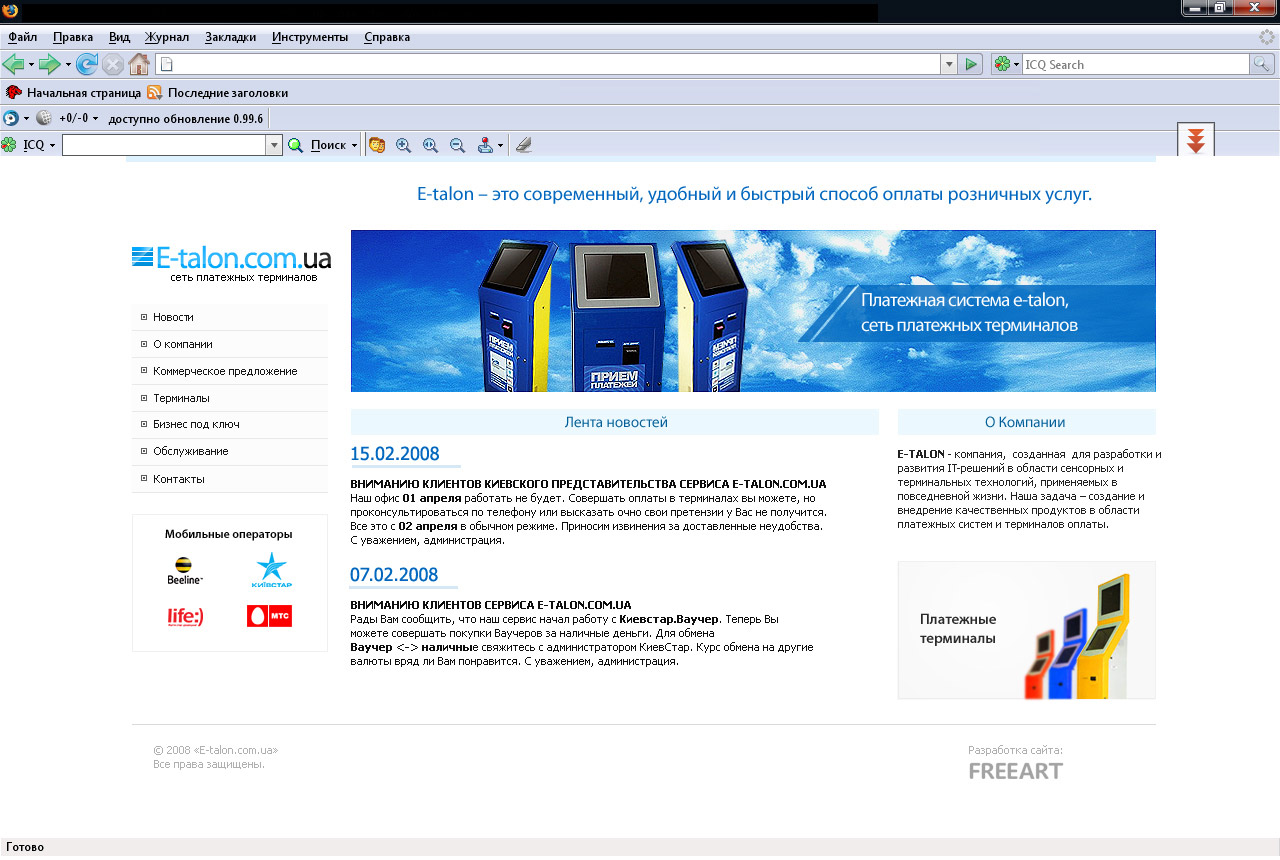Open the +0/-0 dropdown
The width and height of the screenshot is (1280, 860).
point(96,119)
